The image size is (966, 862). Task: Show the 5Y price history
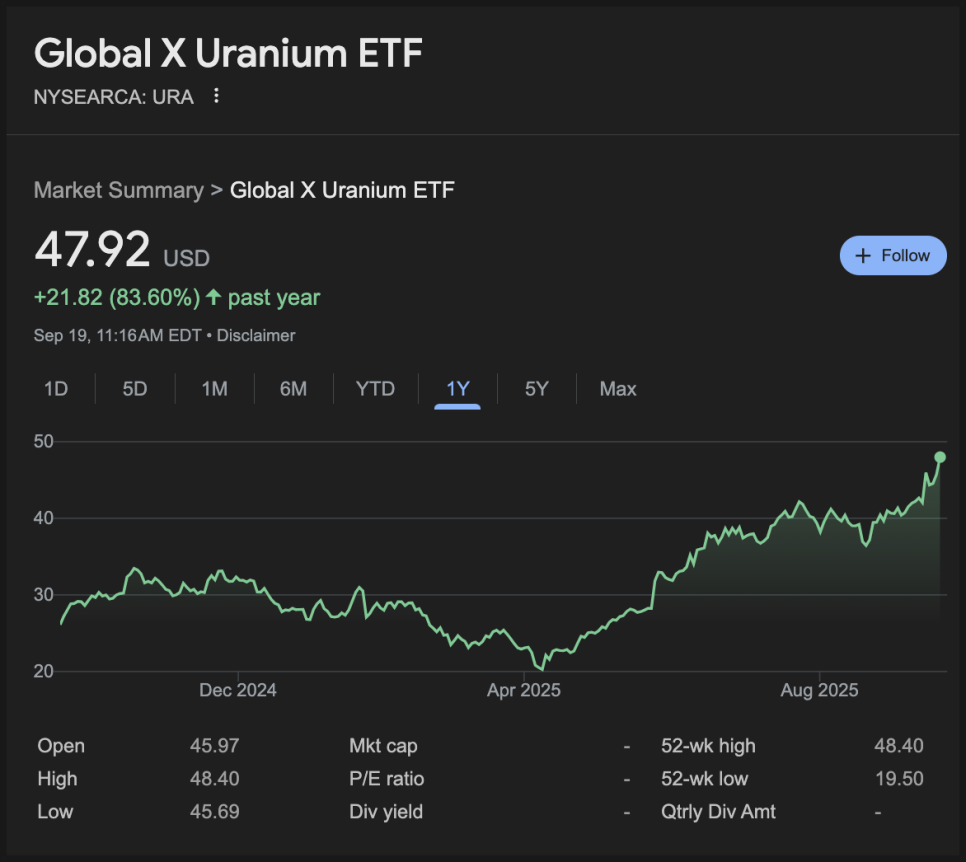tap(537, 389)
